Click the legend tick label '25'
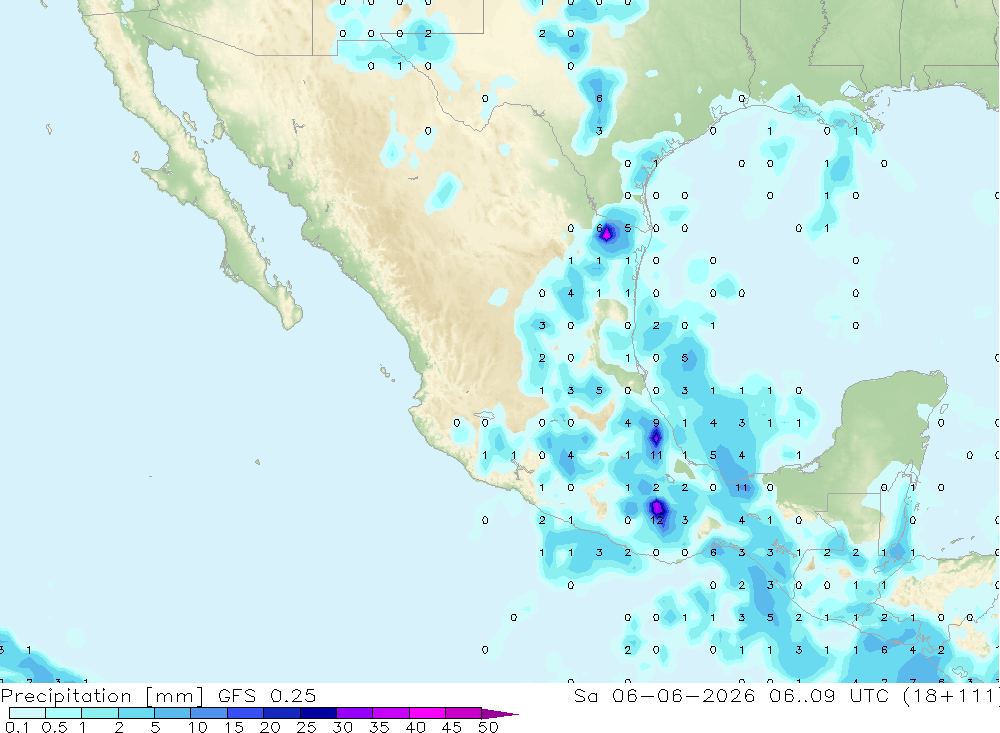The width and height of the screenshot is (1000, 733). (307, 727)
